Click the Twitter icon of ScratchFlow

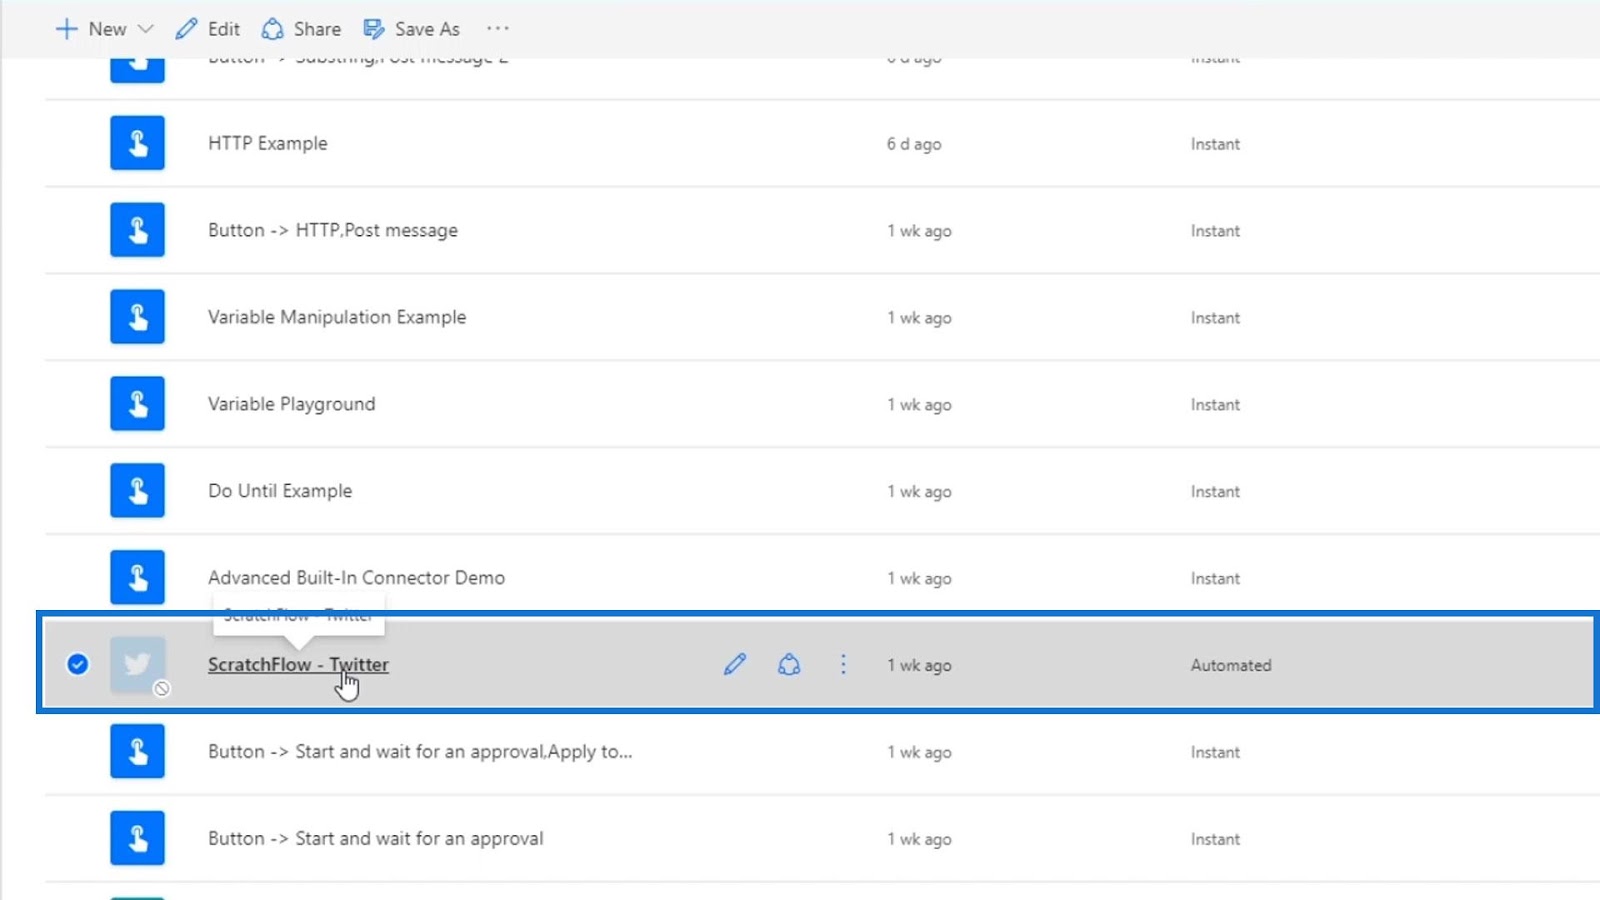137,665
